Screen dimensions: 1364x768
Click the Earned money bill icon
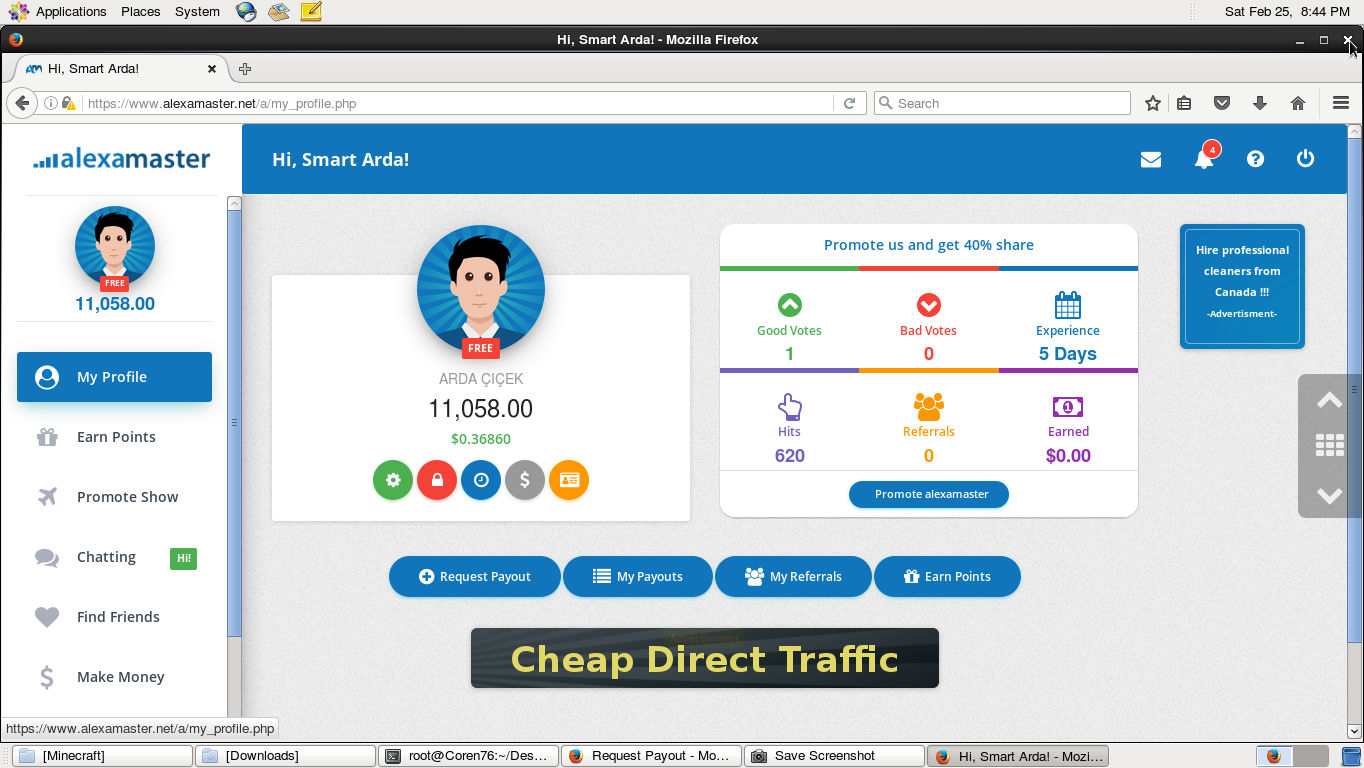1068,407
